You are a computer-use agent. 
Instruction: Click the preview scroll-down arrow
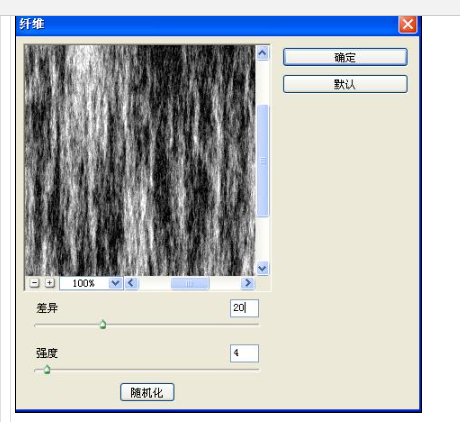coord(262,268)
